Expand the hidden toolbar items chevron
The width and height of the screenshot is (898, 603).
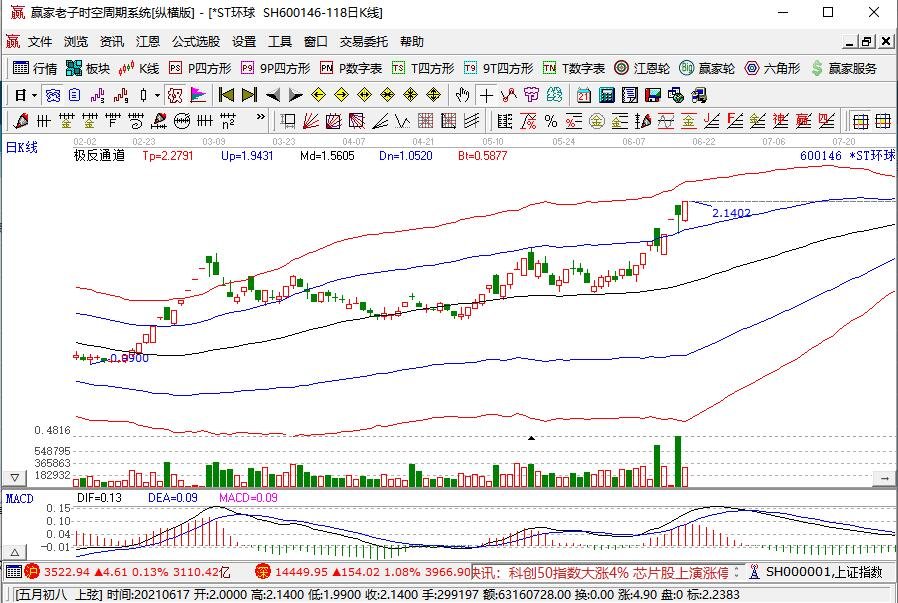[x=261, y=117]
